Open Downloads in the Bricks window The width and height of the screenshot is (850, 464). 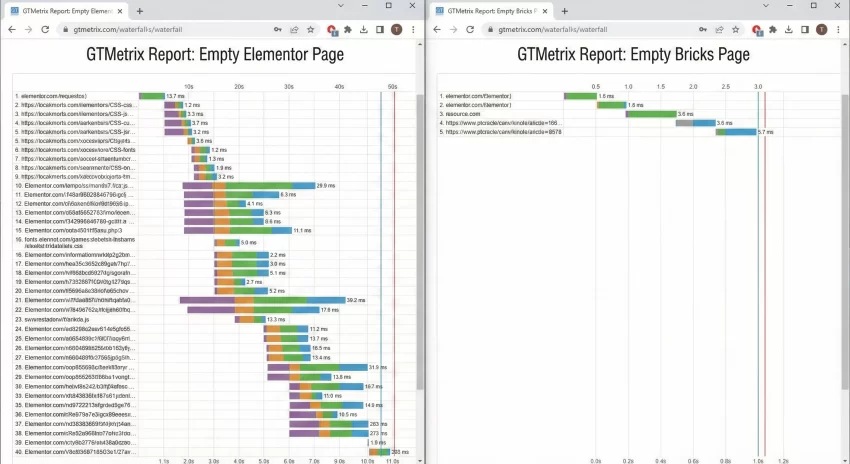(789, 29)
